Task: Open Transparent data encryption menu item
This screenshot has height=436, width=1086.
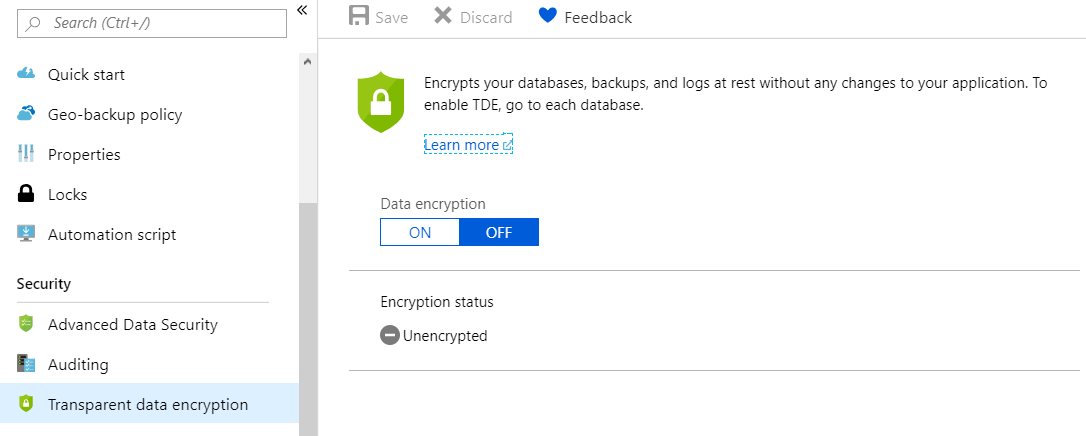Action: pos(148,404)
